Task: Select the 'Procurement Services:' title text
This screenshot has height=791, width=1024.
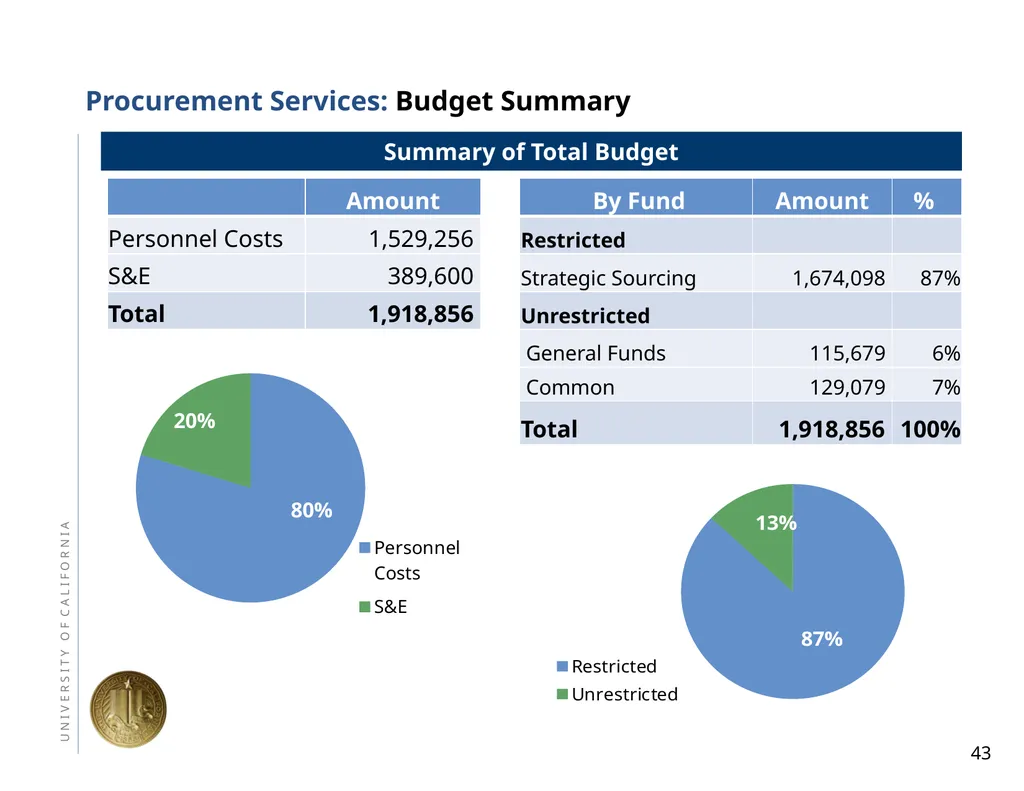Action: pos(237,101)
